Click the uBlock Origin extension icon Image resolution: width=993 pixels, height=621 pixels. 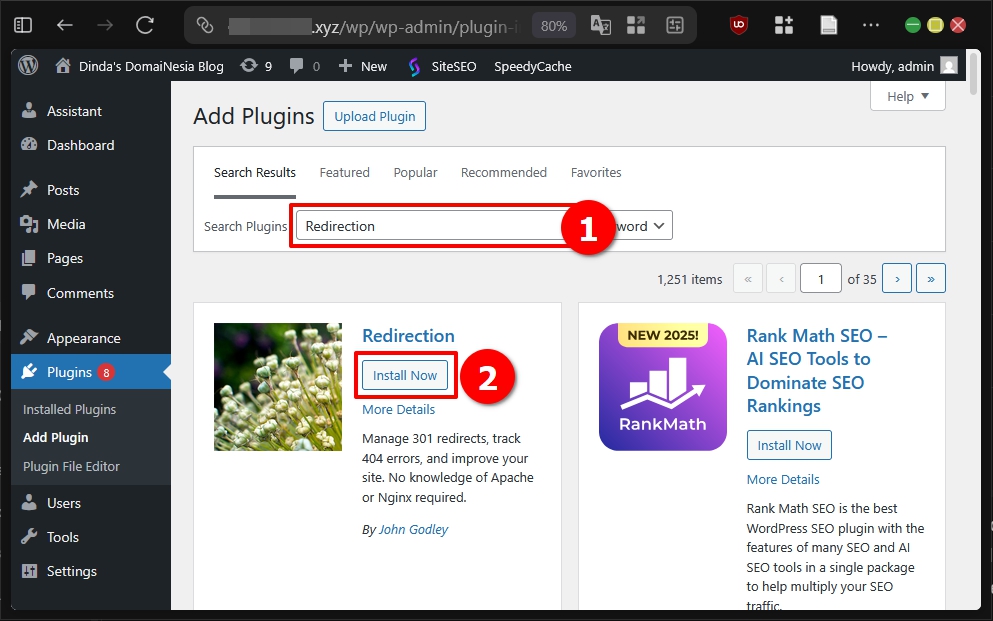click(737, 26)
